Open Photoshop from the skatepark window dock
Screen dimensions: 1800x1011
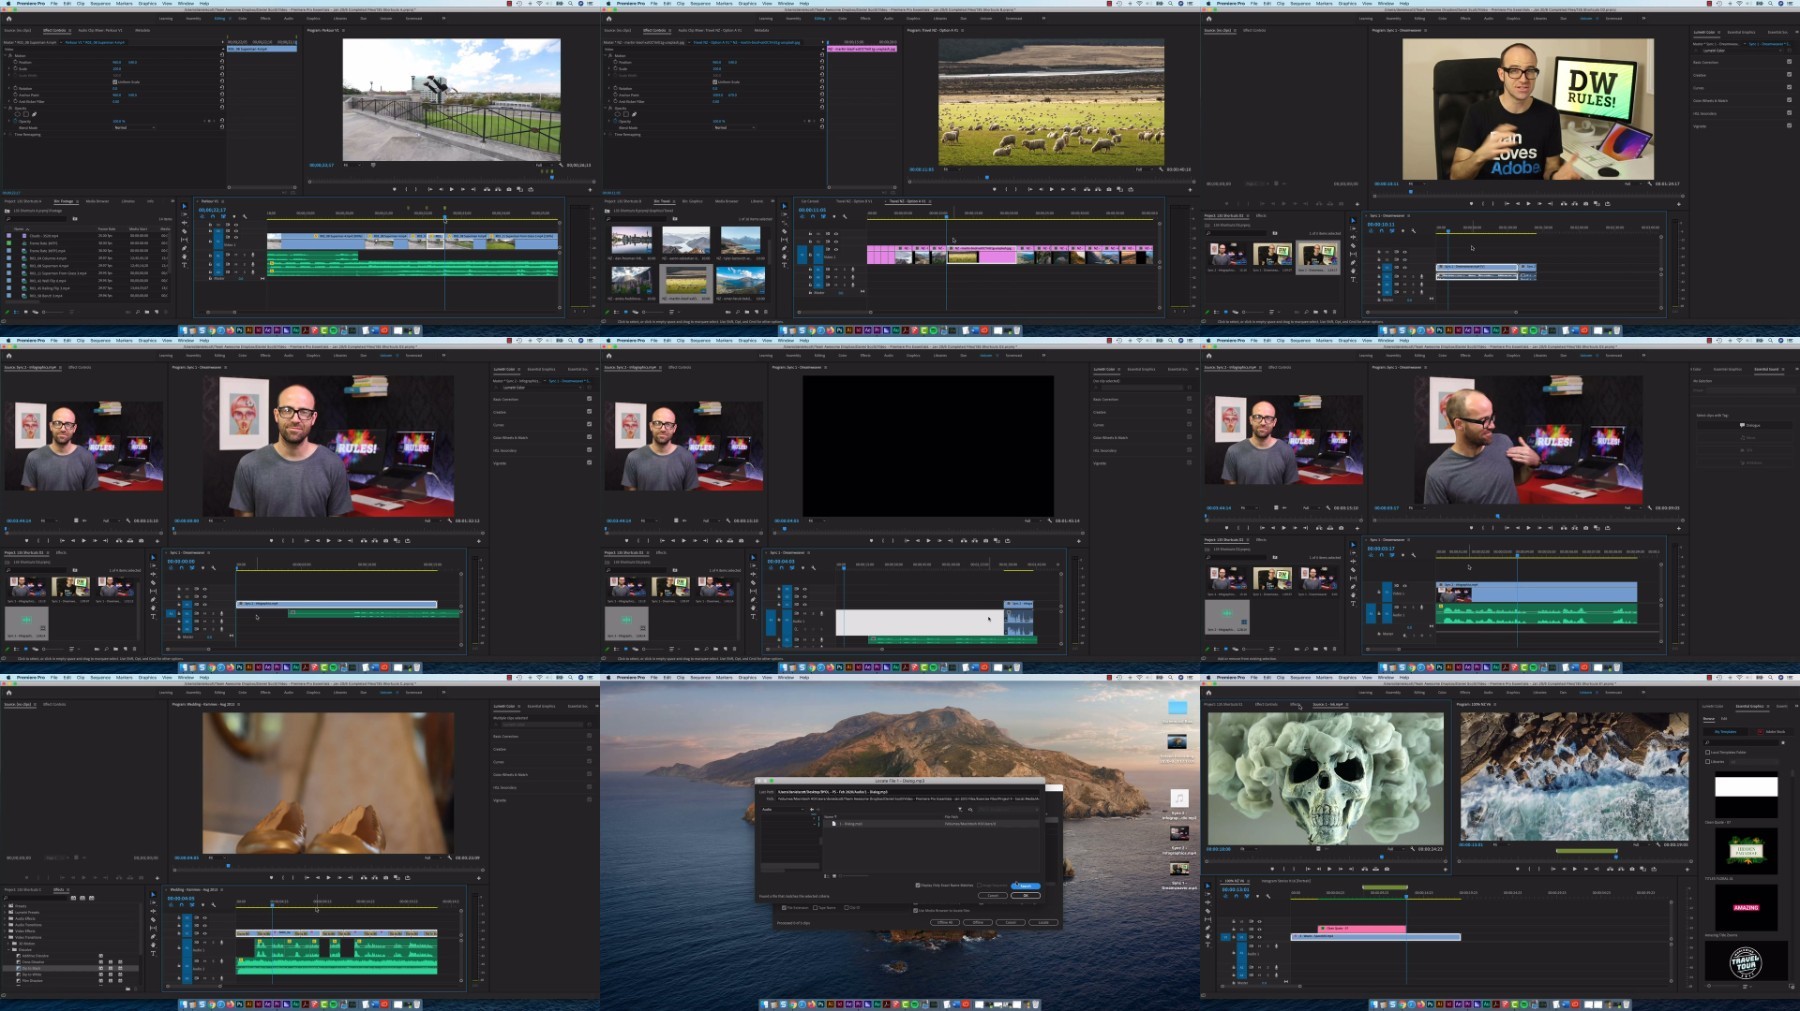point(240,330)
